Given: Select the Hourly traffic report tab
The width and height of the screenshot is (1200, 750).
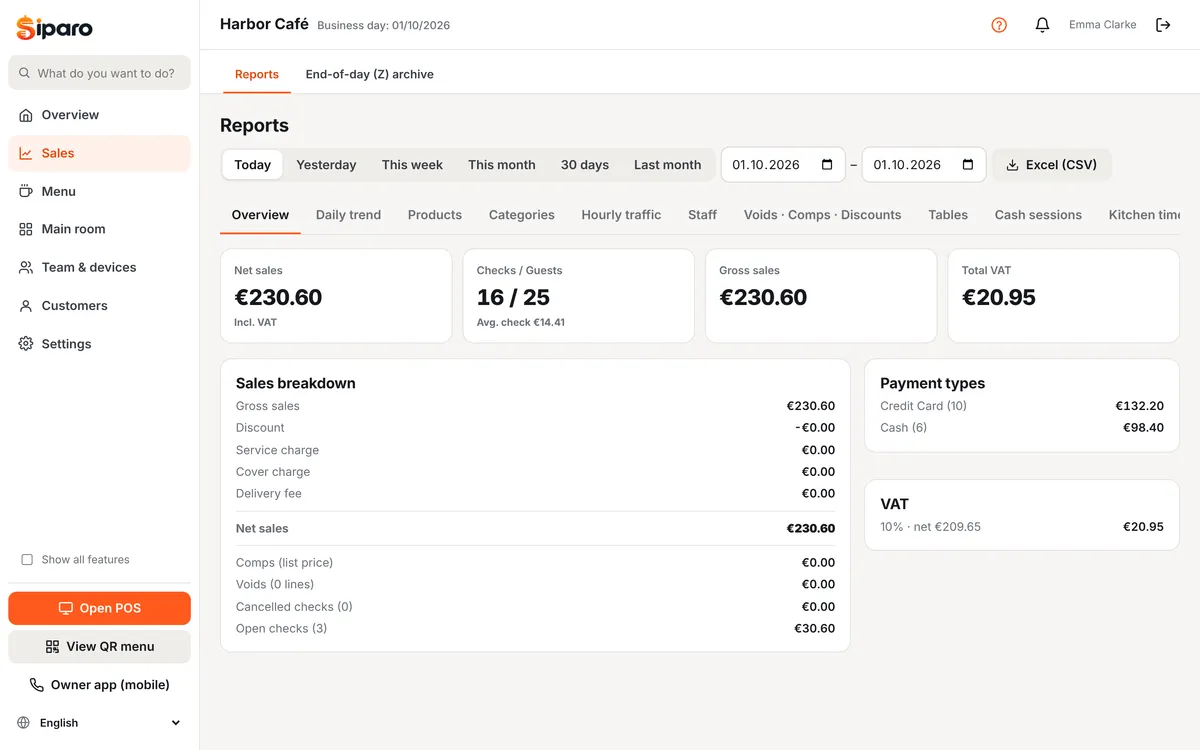Looking at the screenshot, I should coord(621,215).
